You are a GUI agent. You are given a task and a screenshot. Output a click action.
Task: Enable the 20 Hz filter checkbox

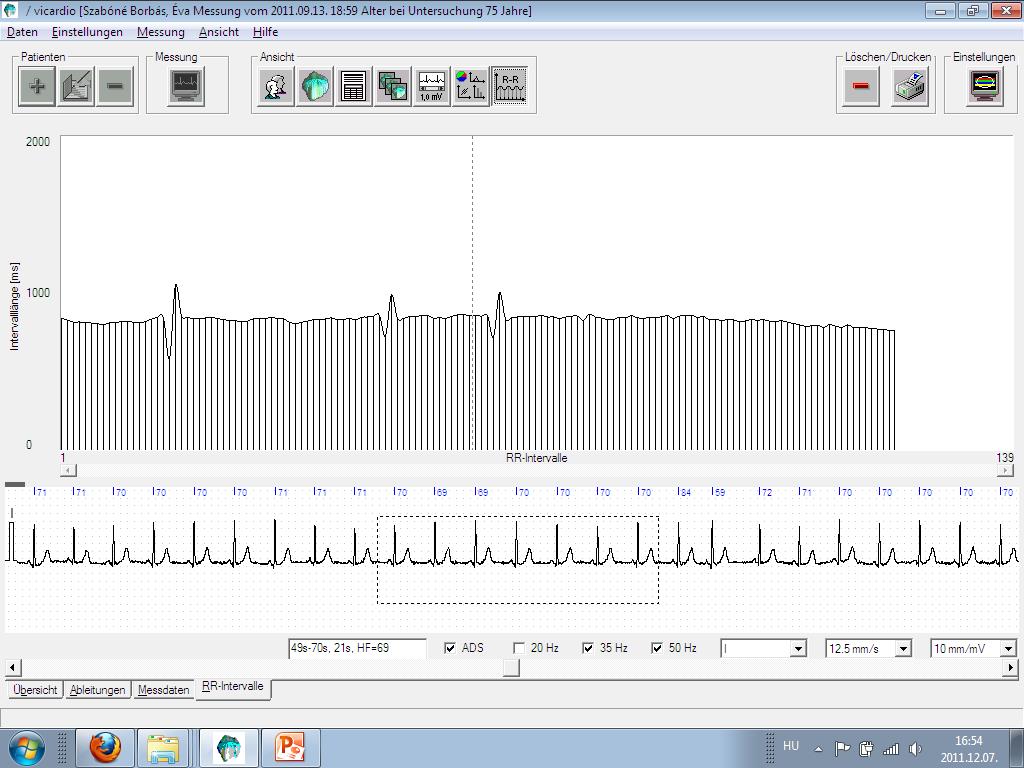click(519, 648)
